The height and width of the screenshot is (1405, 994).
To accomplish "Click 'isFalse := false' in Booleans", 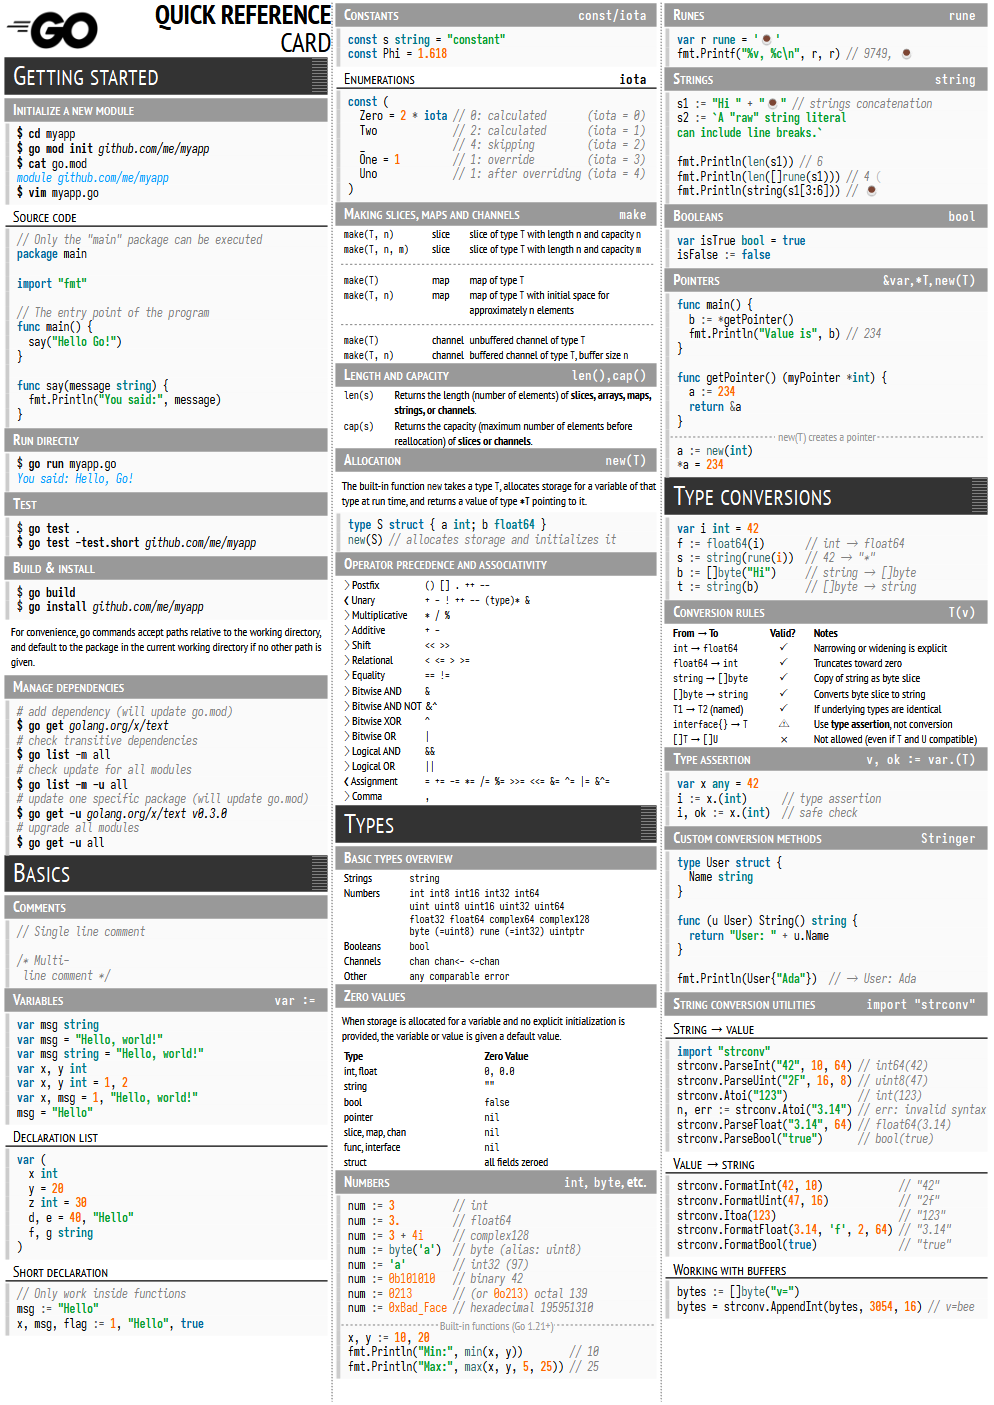I will pyautogui.click(x=724, y=255).
